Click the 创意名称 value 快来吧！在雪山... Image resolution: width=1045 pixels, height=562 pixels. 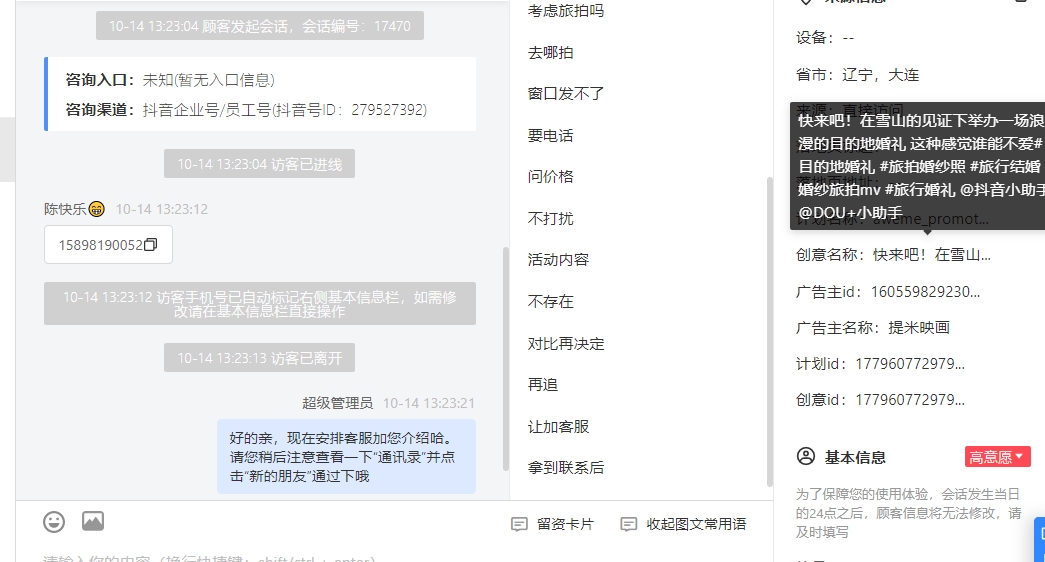pyautogui.click(x=932, y=255)
